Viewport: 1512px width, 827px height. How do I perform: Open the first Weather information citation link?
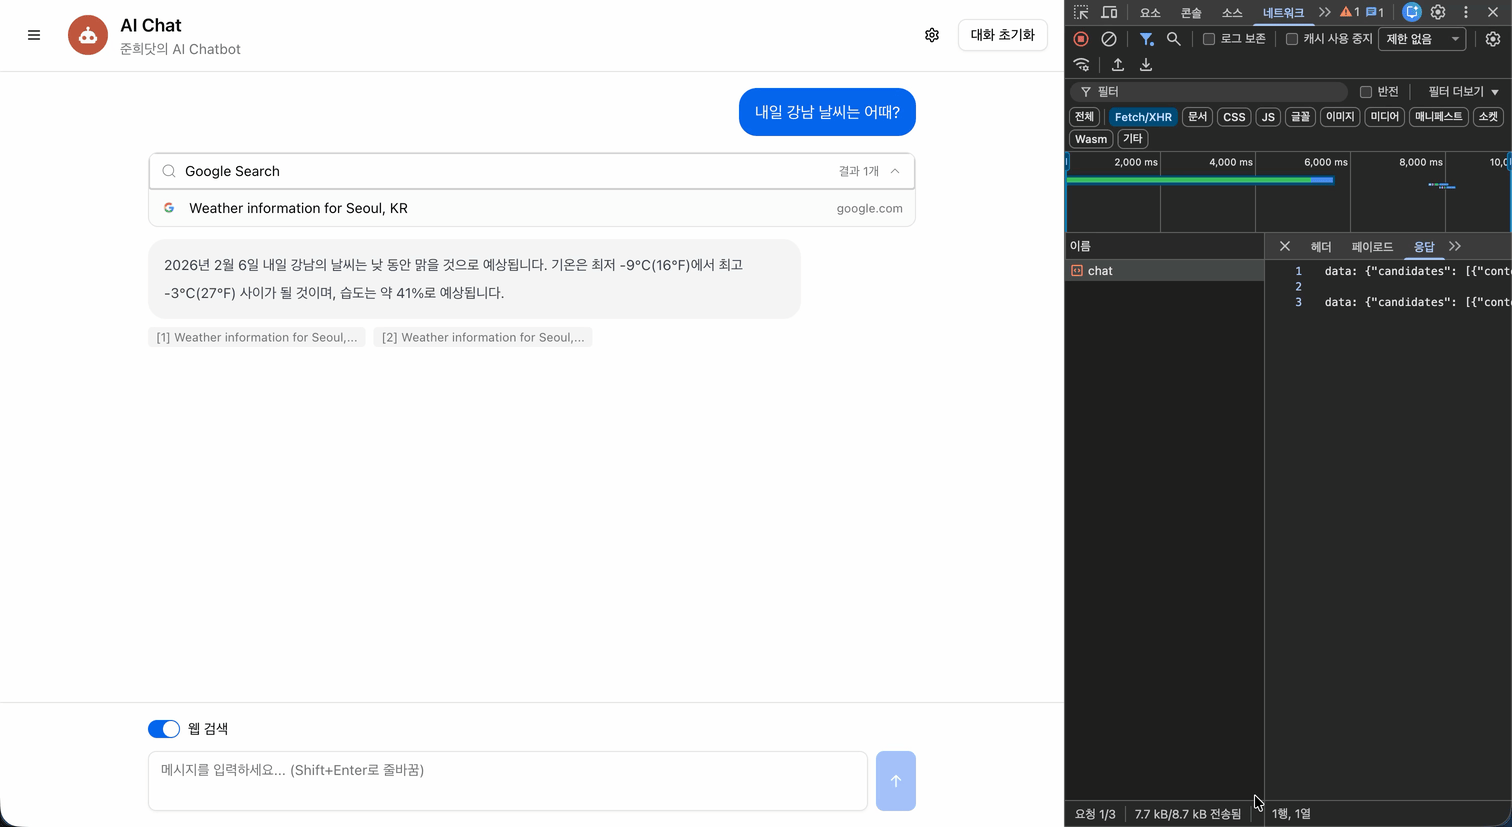coord(256,337)
